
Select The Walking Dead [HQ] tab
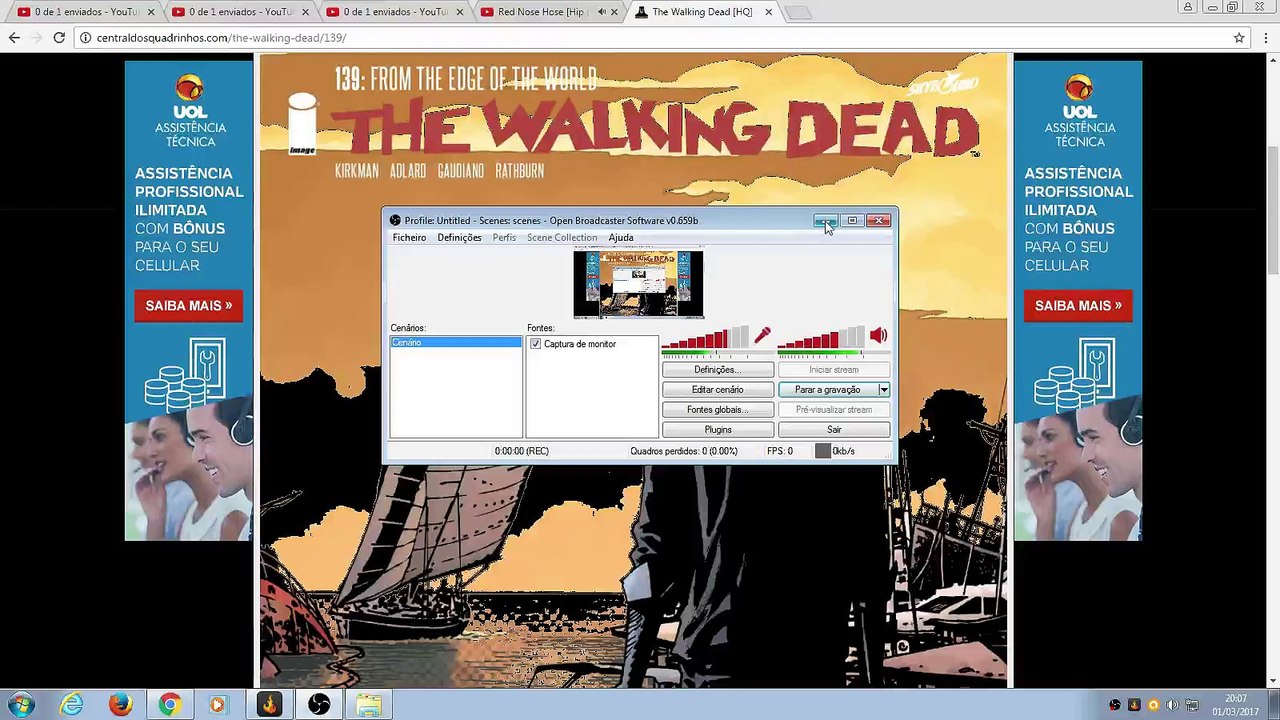[702, 12]
